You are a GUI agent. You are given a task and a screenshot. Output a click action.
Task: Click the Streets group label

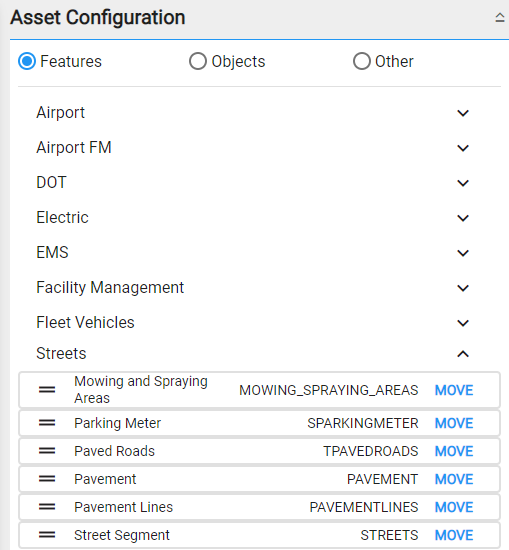click(61, 353)
